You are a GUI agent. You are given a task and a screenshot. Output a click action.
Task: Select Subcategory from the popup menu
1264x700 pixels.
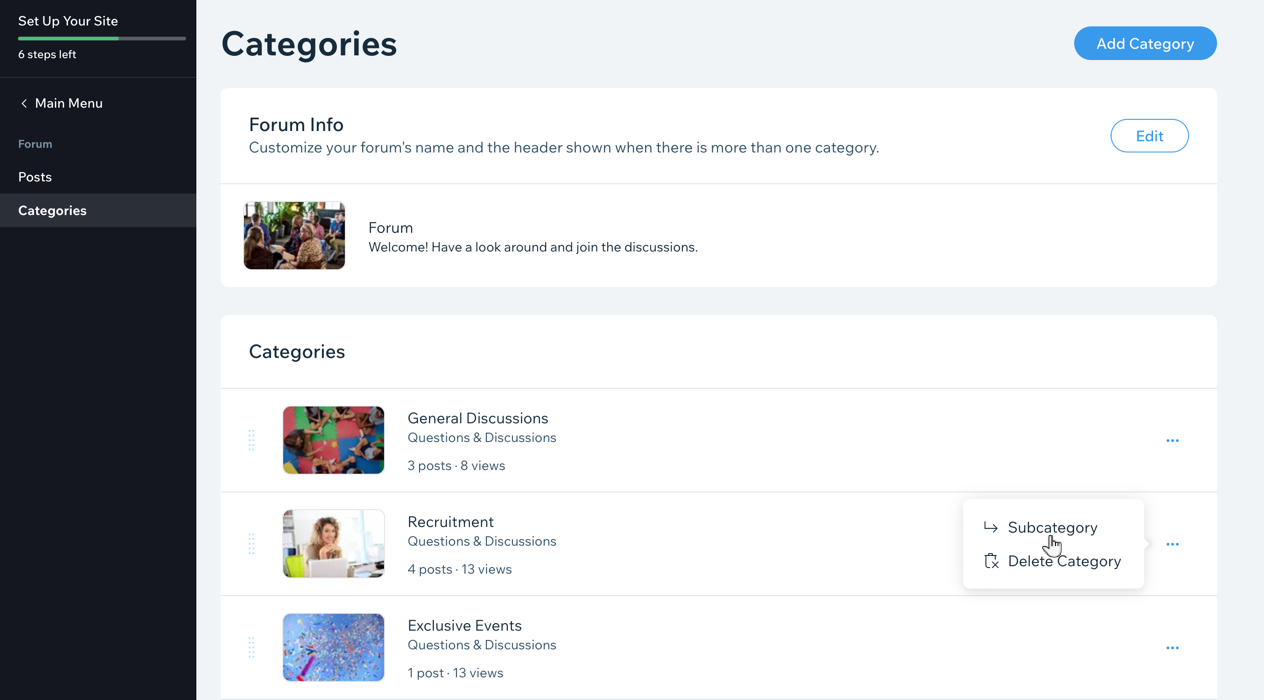tap(1053, 527)
